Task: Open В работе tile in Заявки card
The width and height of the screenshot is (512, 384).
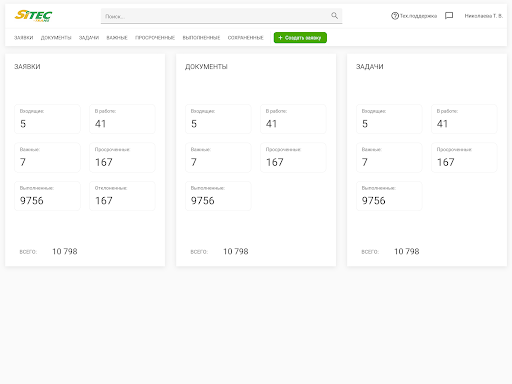Action: pos(122,119)
